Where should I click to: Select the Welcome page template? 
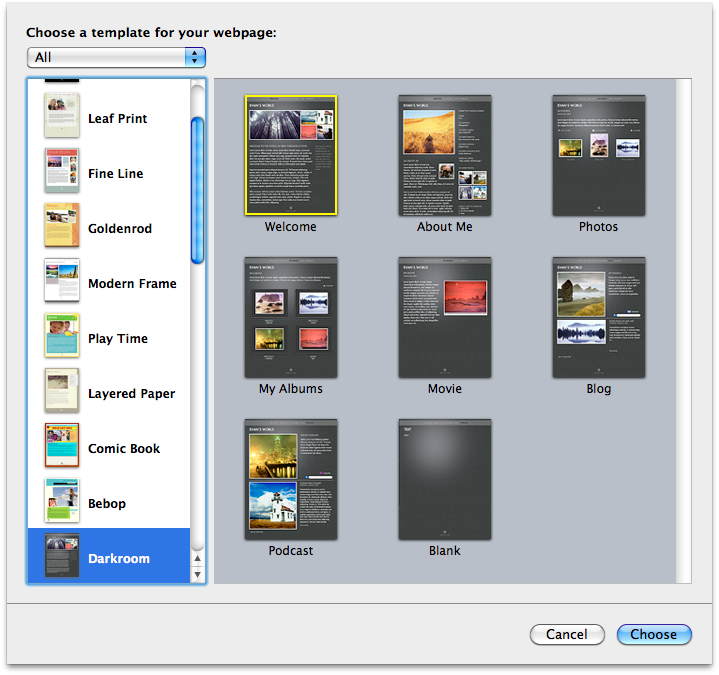[291, 156]
